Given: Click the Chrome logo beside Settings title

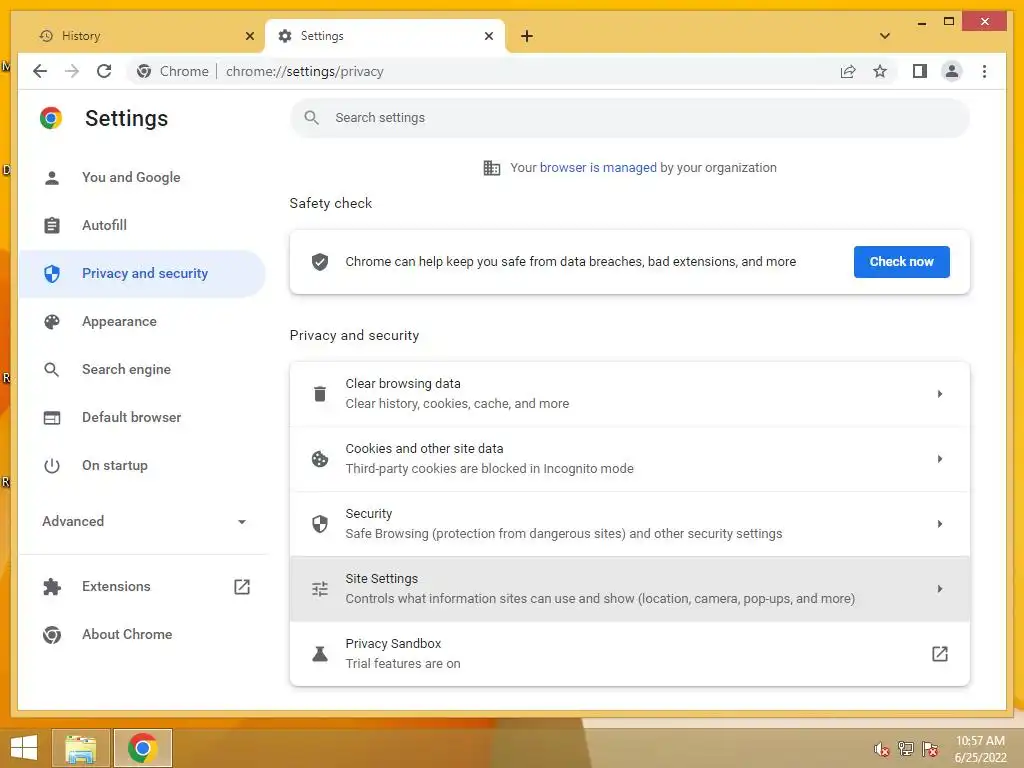Looking at the screenshot, I should pos(51,118).
